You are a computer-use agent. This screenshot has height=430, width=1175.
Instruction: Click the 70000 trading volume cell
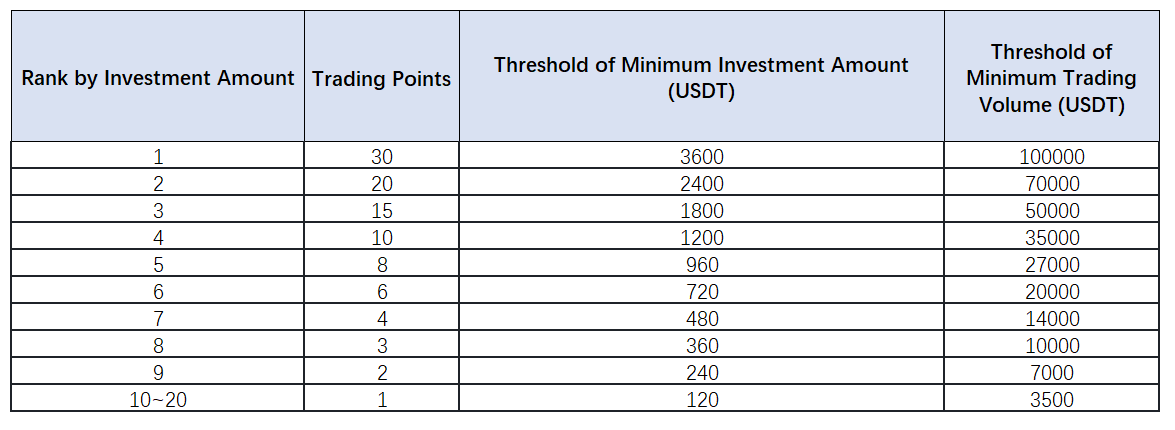(1051, 184)
